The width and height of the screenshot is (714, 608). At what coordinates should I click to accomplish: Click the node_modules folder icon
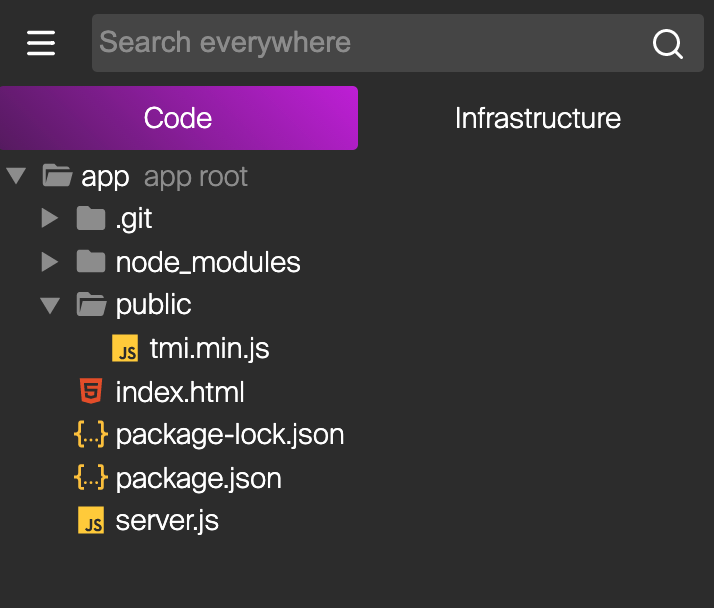tap(91, 262)
